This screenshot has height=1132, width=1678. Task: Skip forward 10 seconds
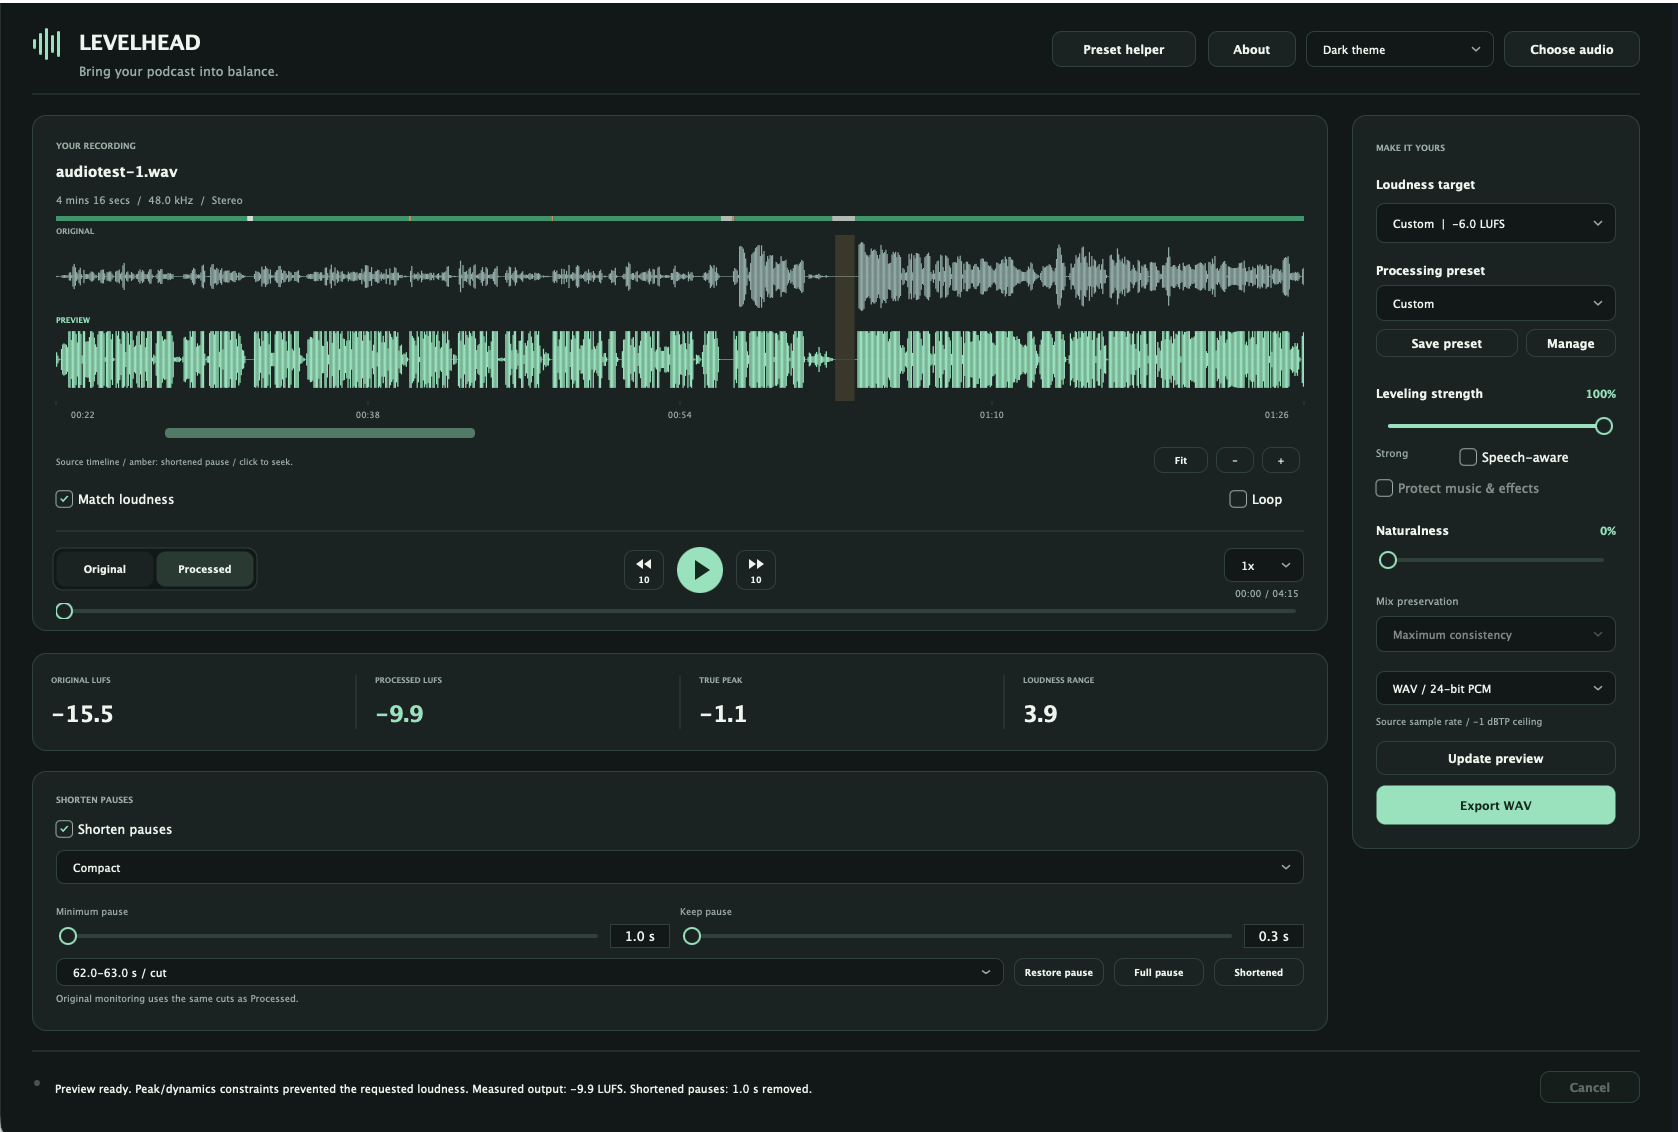(756, 570)
